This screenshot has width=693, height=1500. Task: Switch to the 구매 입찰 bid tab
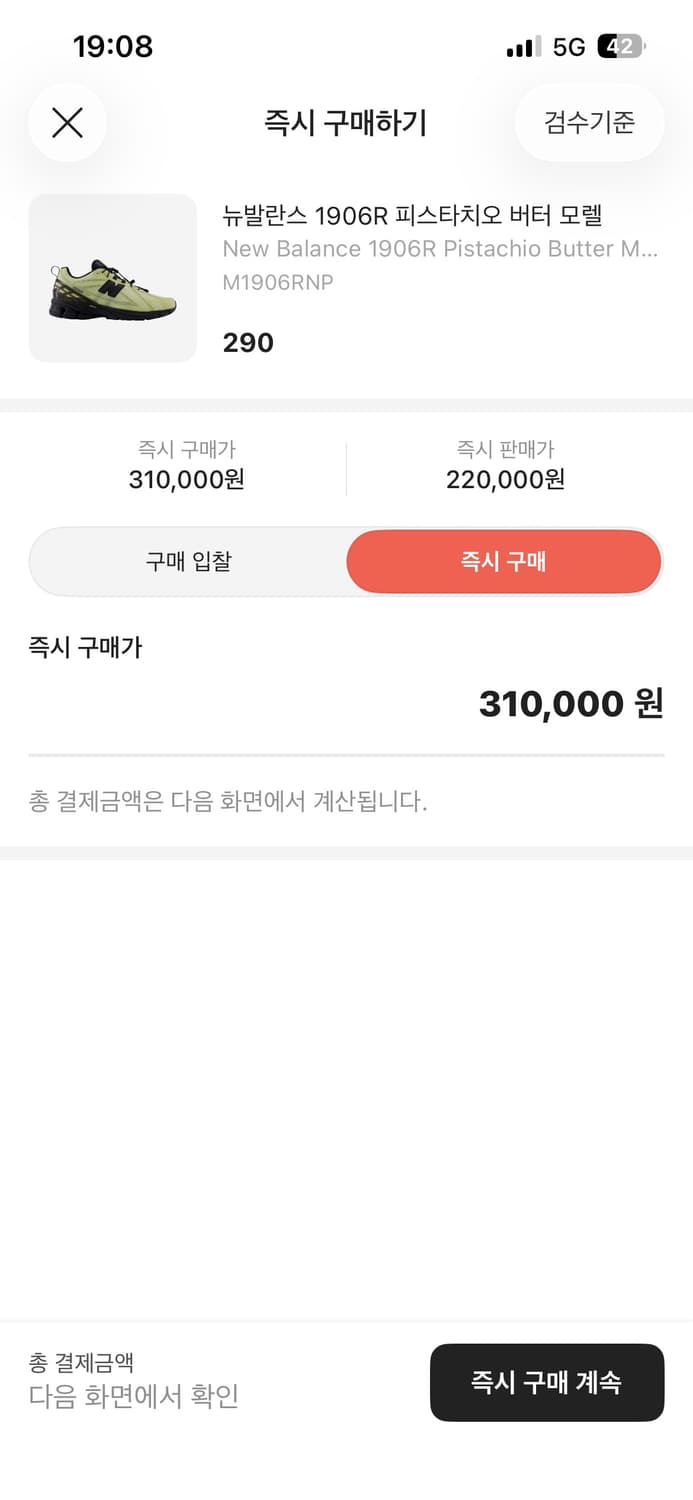point(187,561)
